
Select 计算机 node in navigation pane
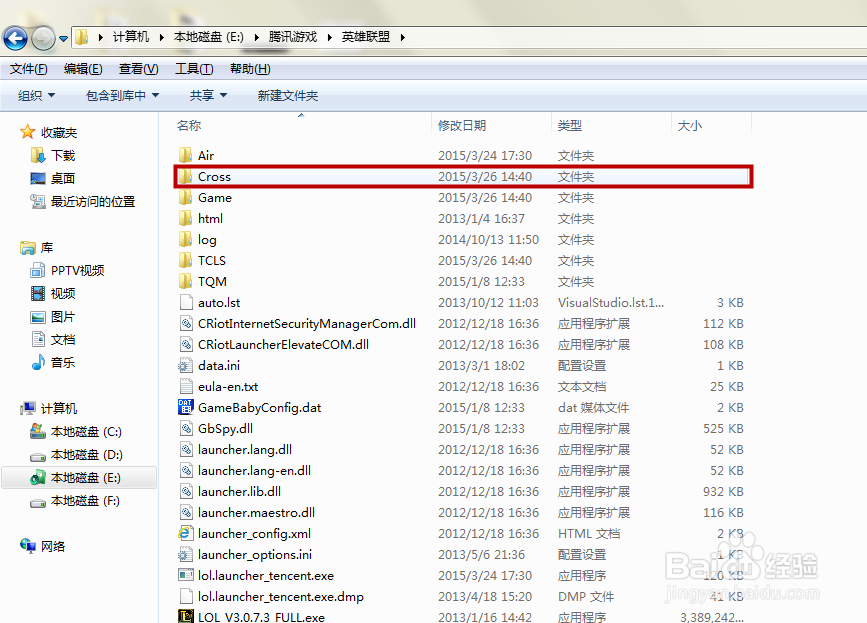tap(49, 409)
